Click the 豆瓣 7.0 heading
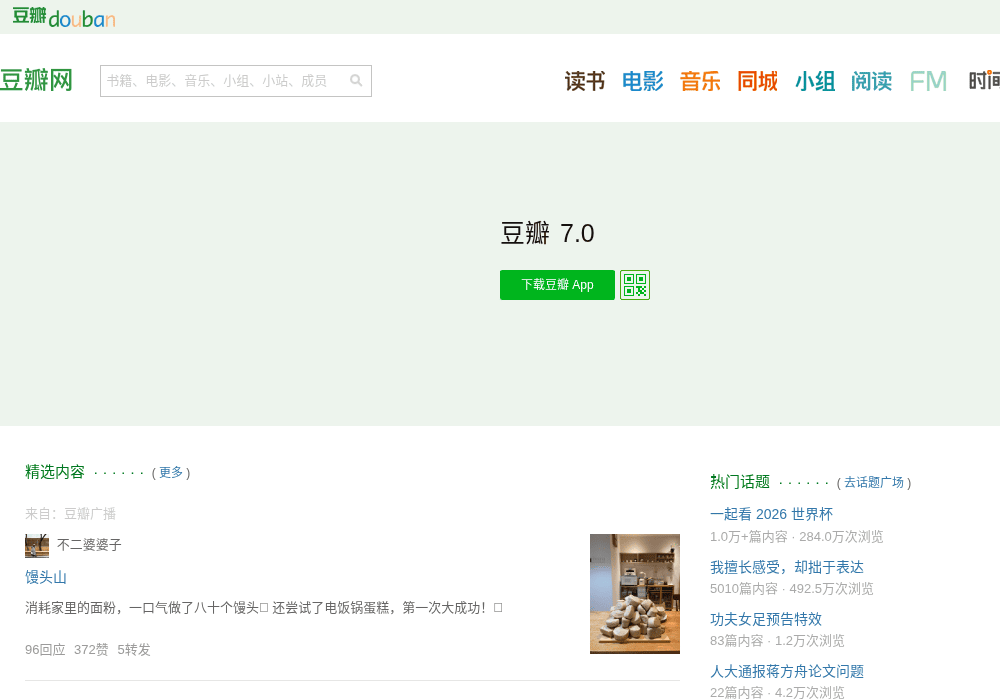Screen dimensions: 1000x700 547,233
